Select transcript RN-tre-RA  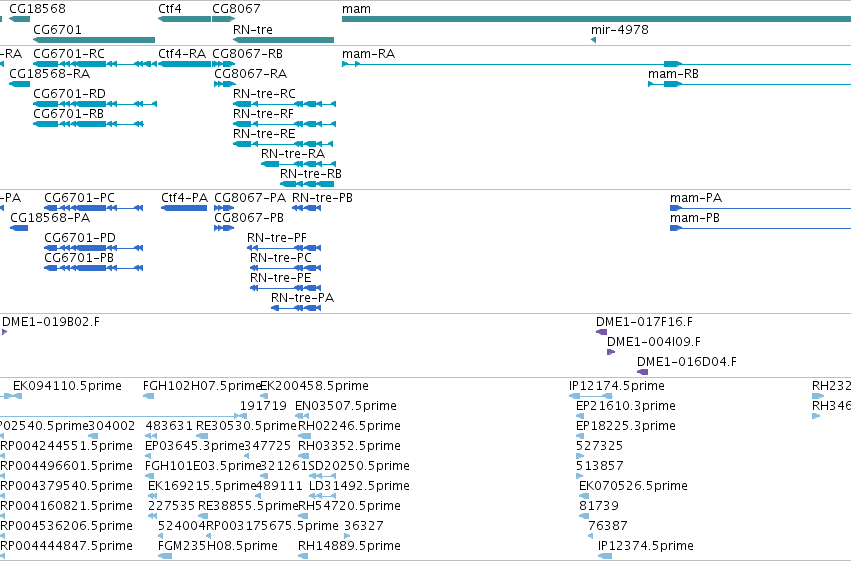[x=299, y=164]
